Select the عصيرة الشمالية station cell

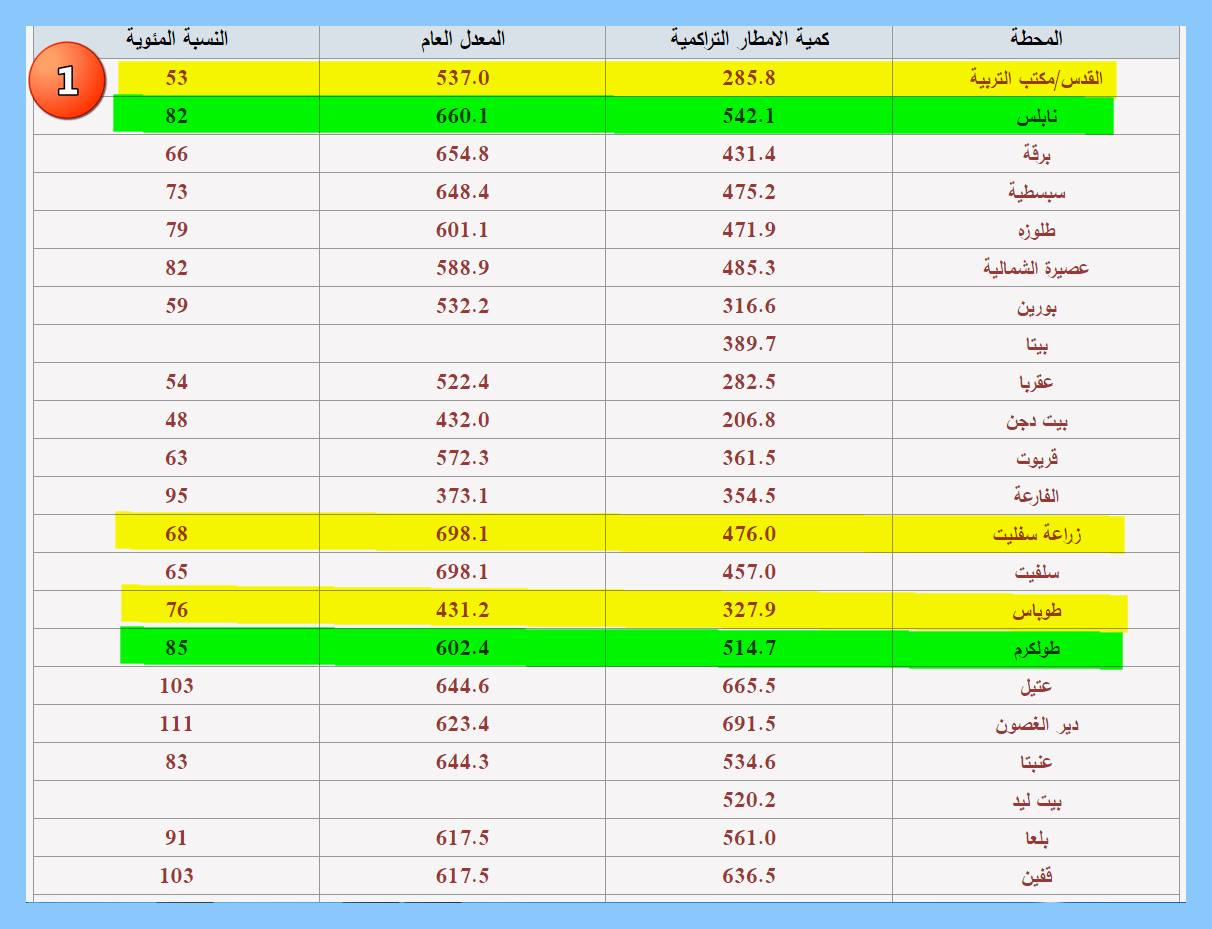tap(1036, 268)
